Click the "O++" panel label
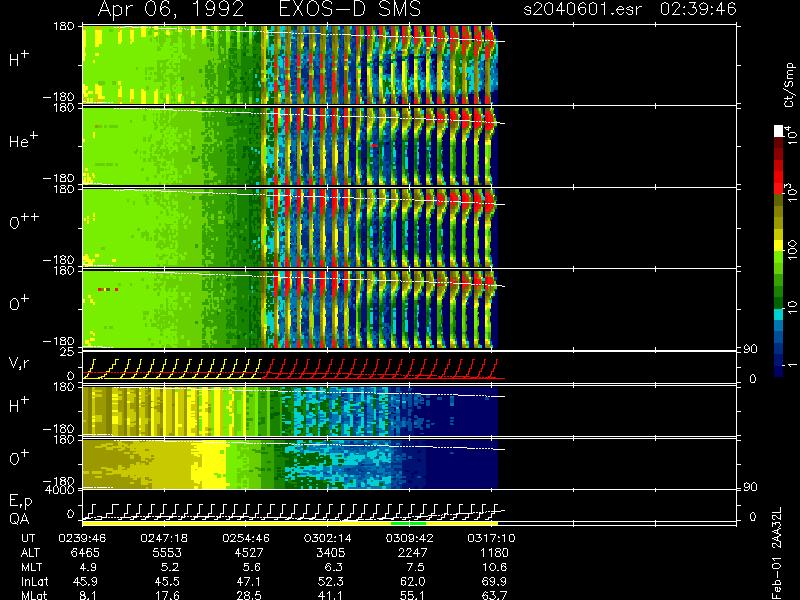The width and height of the screenshot is (800, 600). pyautogui.click(x=23, y=221)
